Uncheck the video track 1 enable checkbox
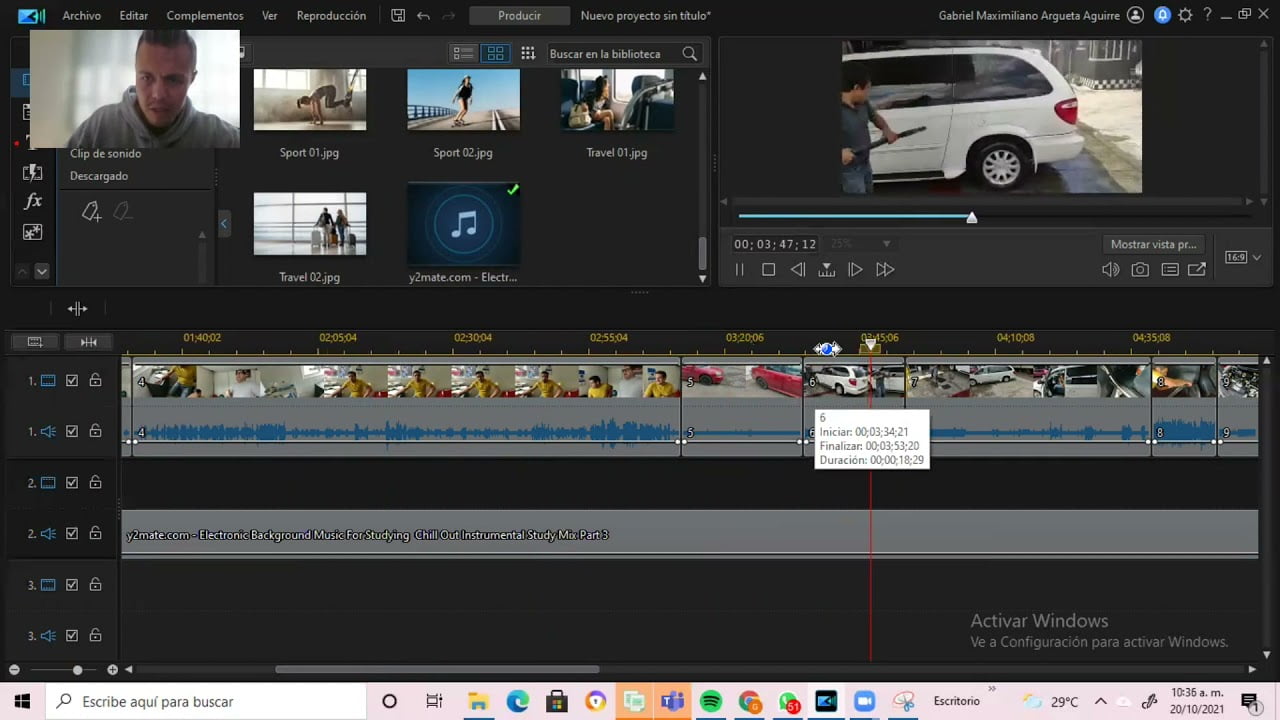This screenshot has width=1280, height=720. tap(72, 381)
